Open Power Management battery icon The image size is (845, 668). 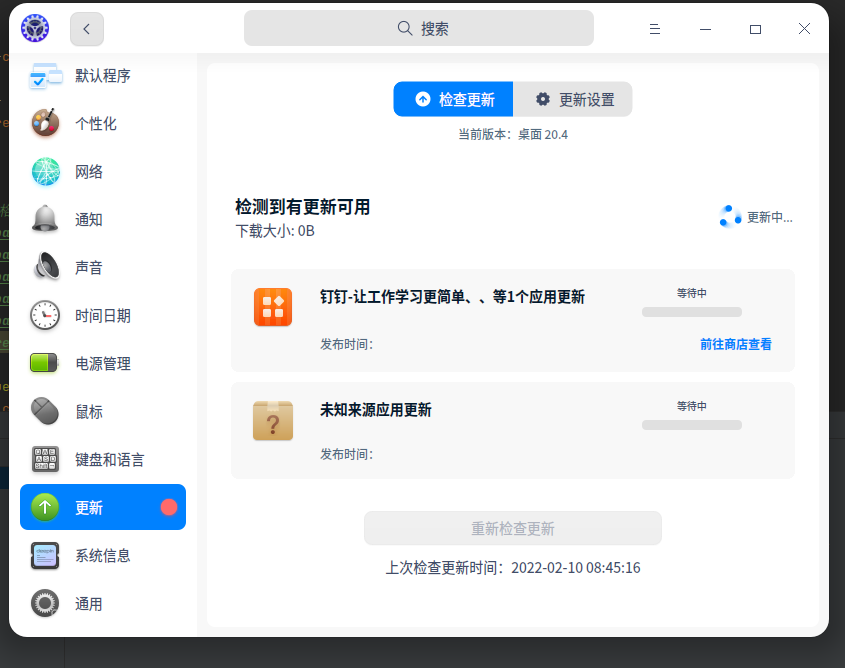coord(44,363)
